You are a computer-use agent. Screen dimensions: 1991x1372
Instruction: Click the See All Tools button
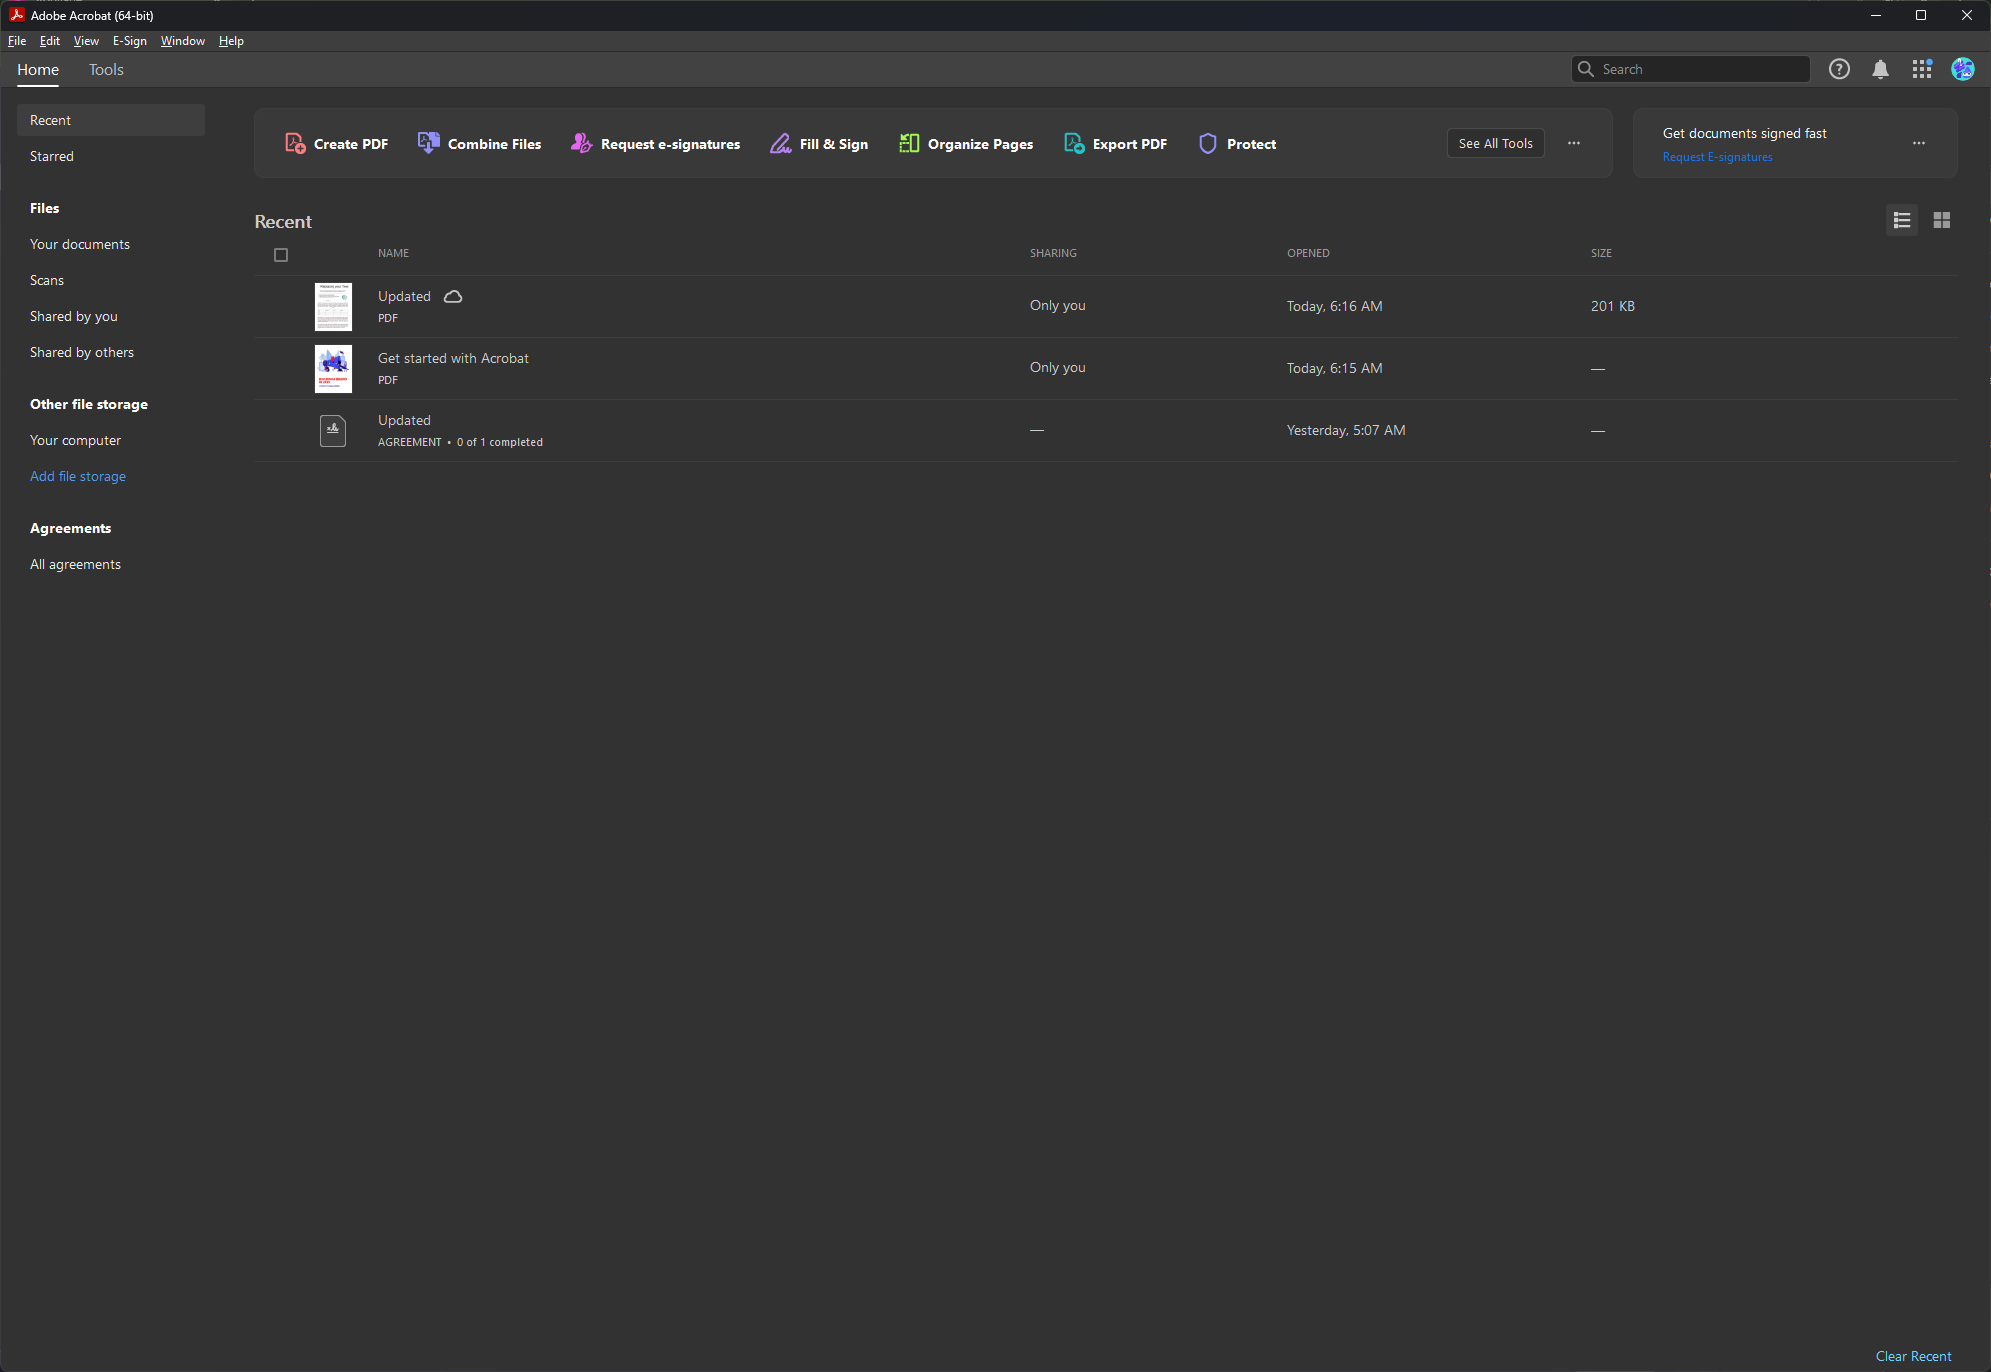pos(1495,143)
